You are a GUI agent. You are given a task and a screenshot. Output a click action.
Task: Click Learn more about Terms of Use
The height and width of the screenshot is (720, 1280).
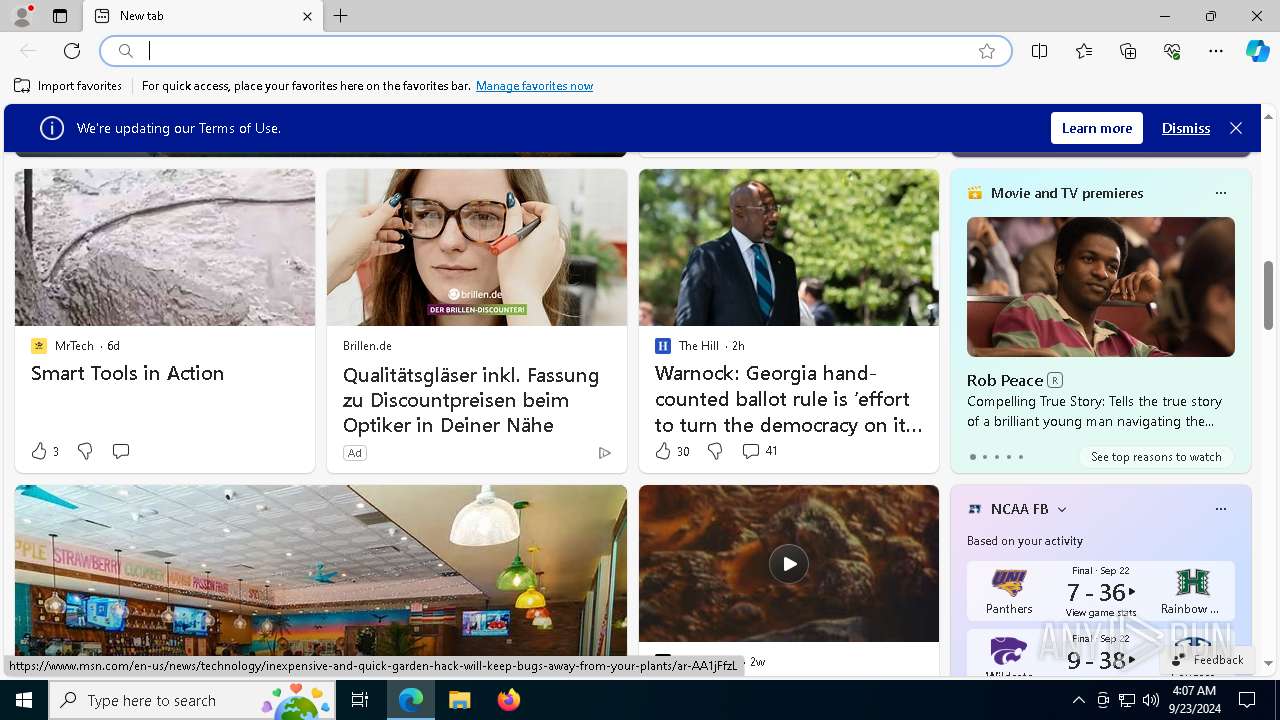tap(1097, 128)
